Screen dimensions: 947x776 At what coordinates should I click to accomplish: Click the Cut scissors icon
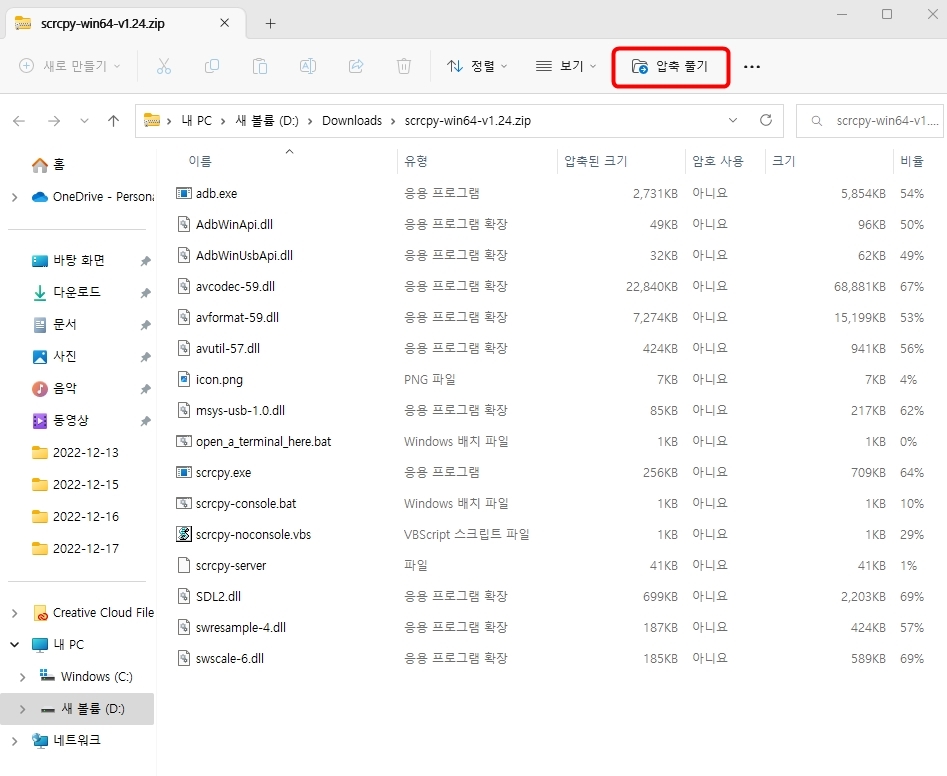pos(164,66)
